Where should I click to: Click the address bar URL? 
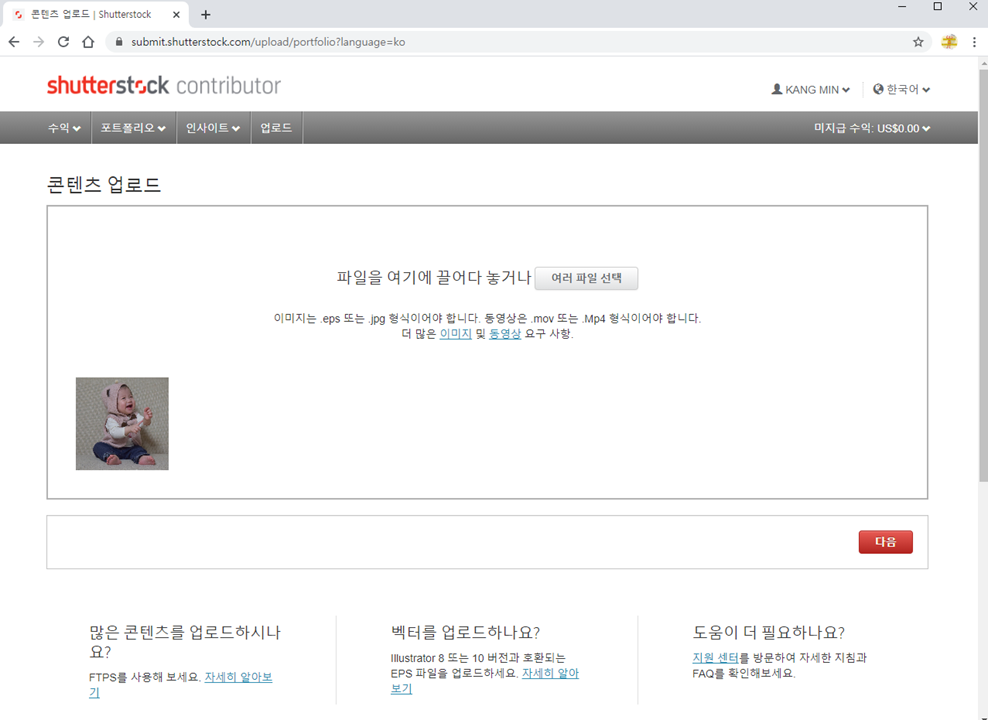[x=268, y=42]
